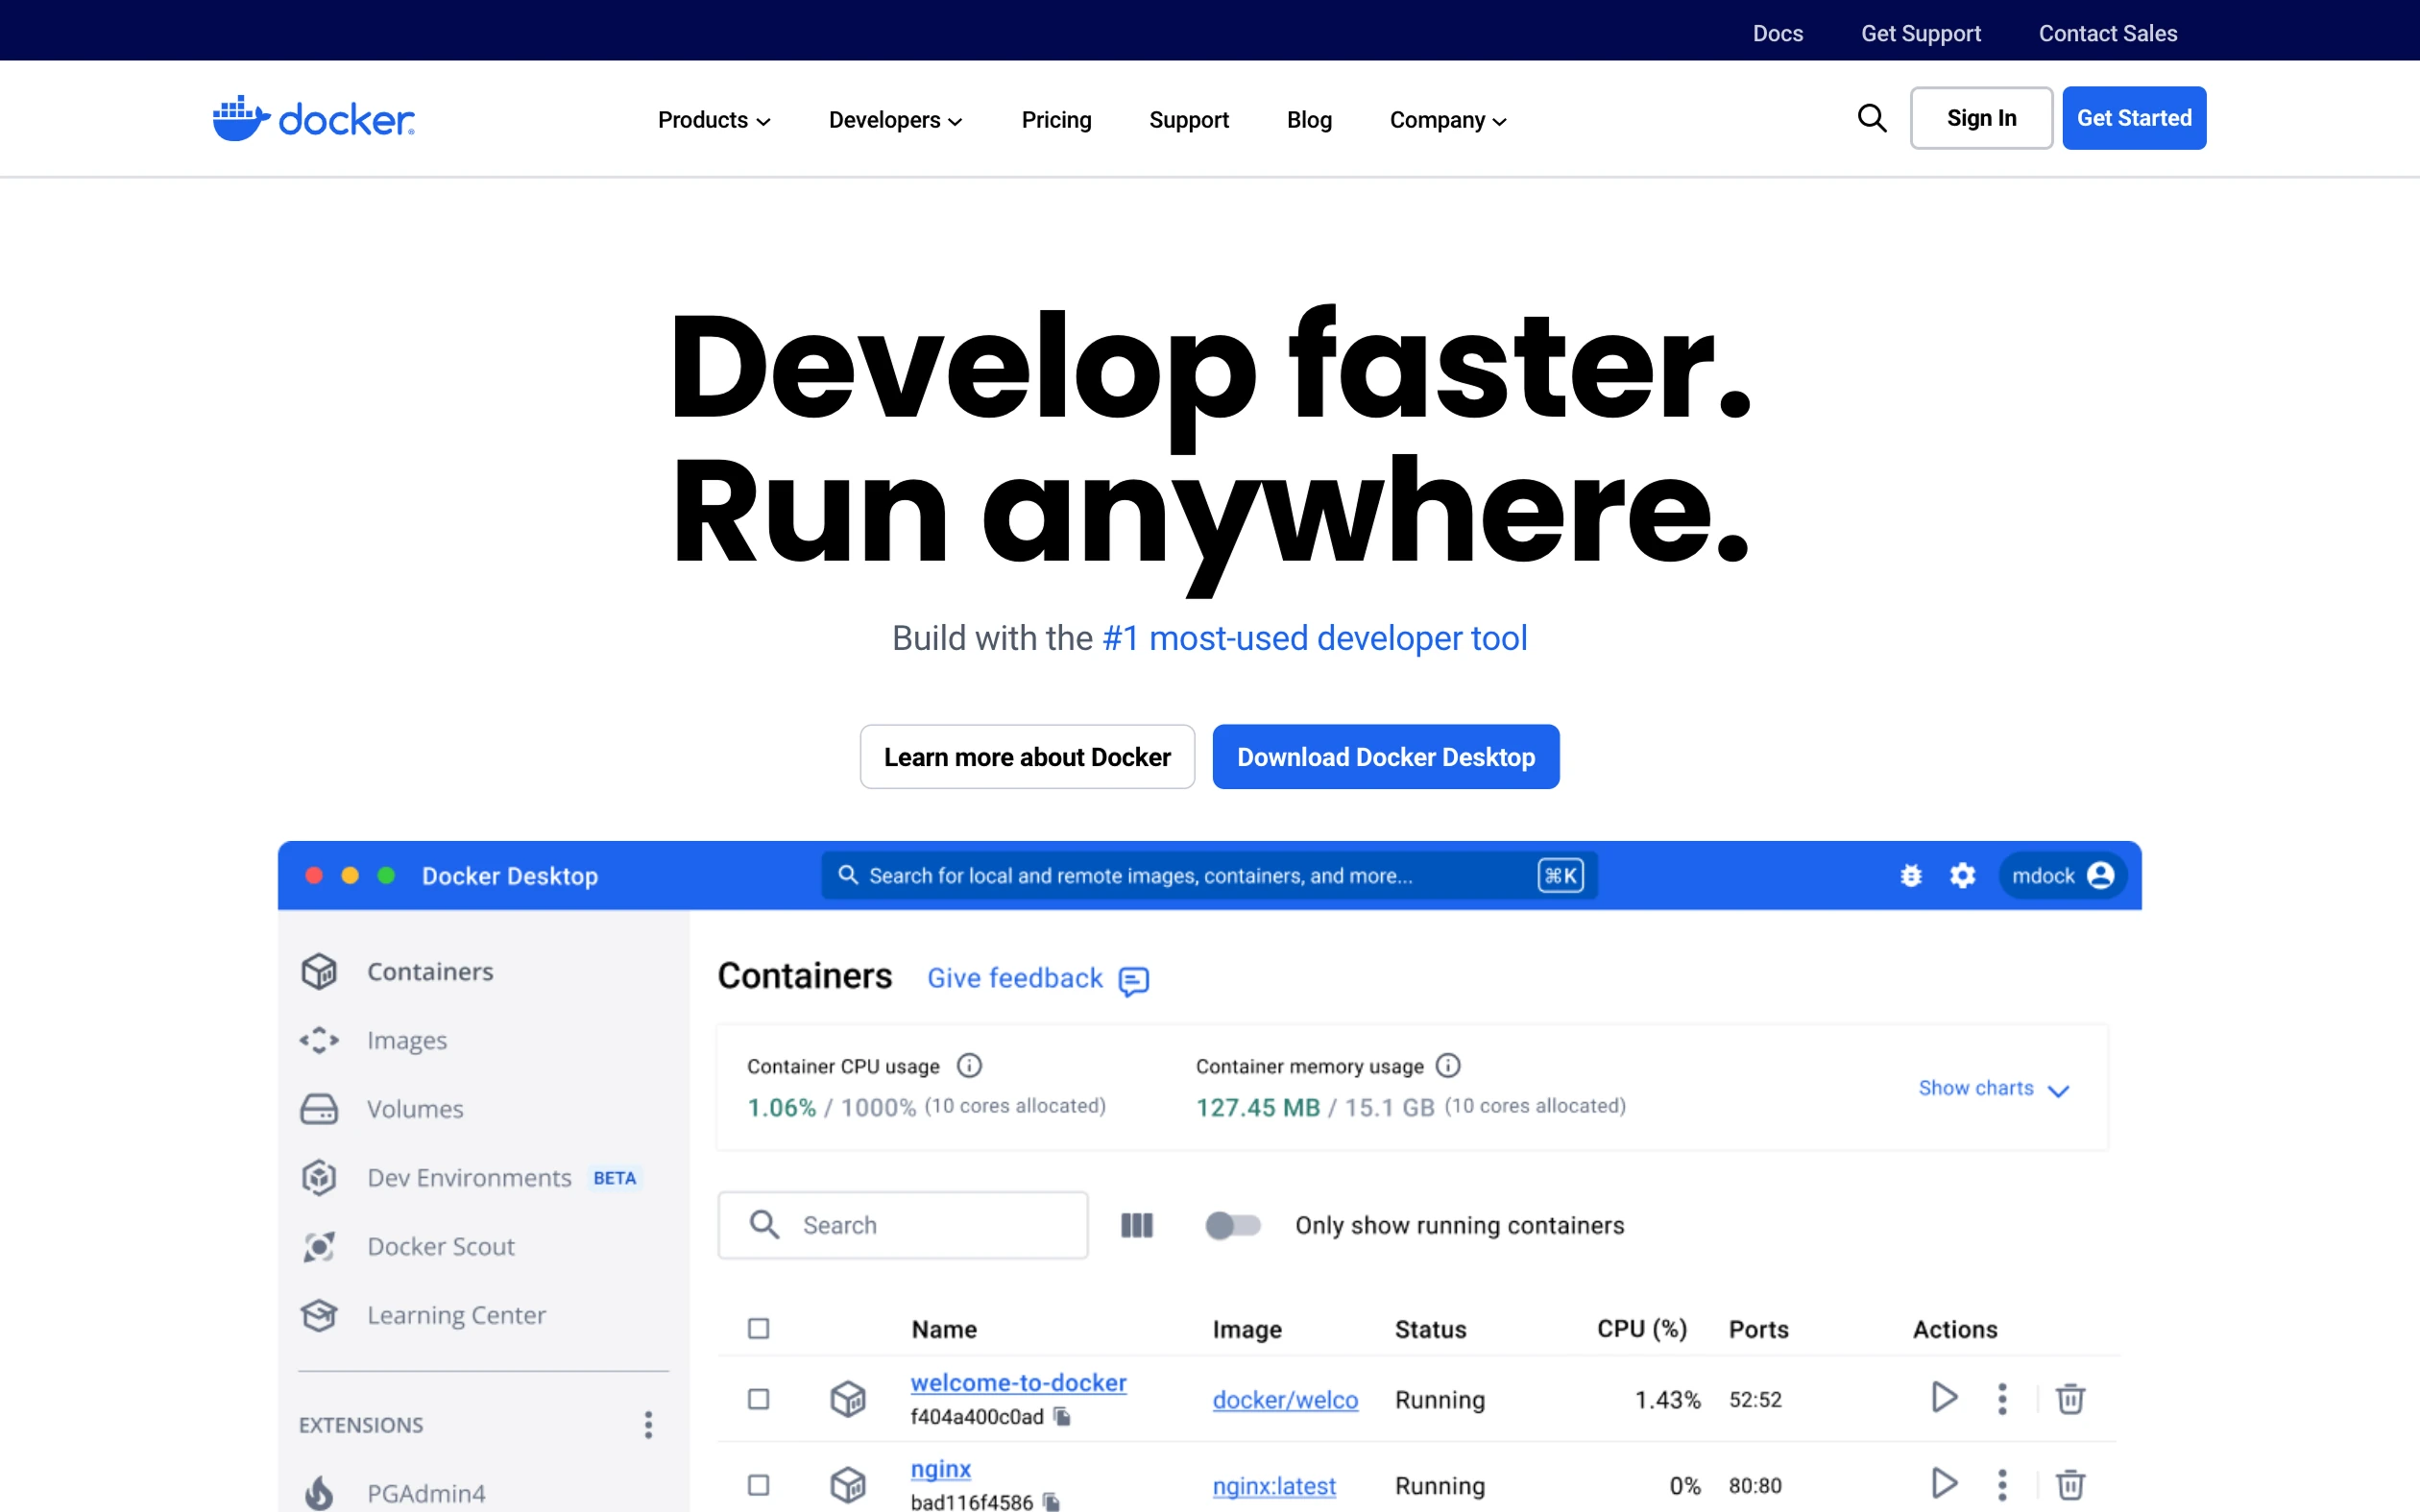The image size is (2420, 1512).
Task: Open Docker Desktop settings gear icon
Action: (1963, 876)
